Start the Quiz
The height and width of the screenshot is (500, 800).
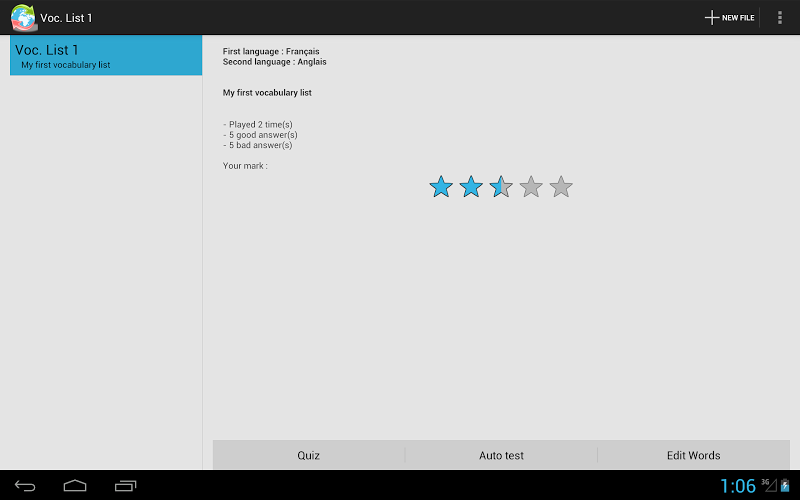[x=309, y=455]
